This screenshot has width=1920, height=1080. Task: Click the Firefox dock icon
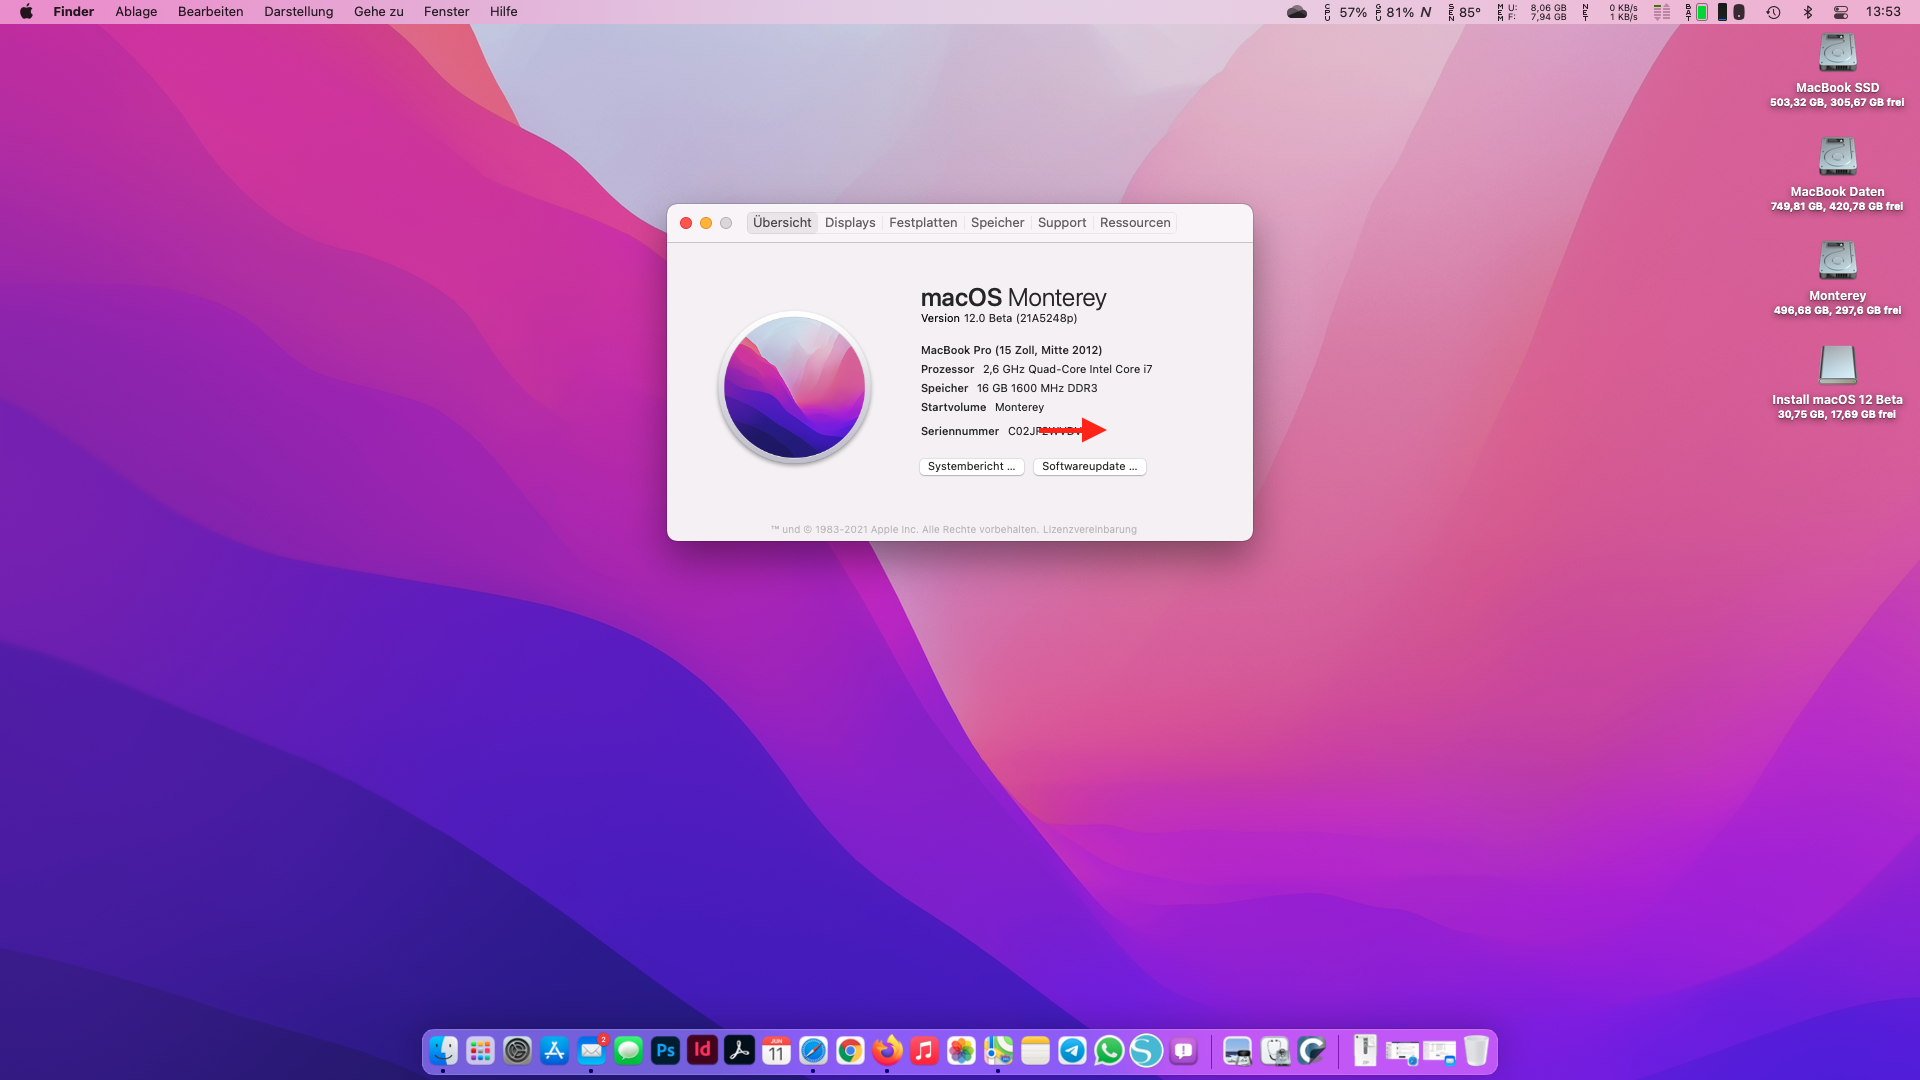[887, 1051]
